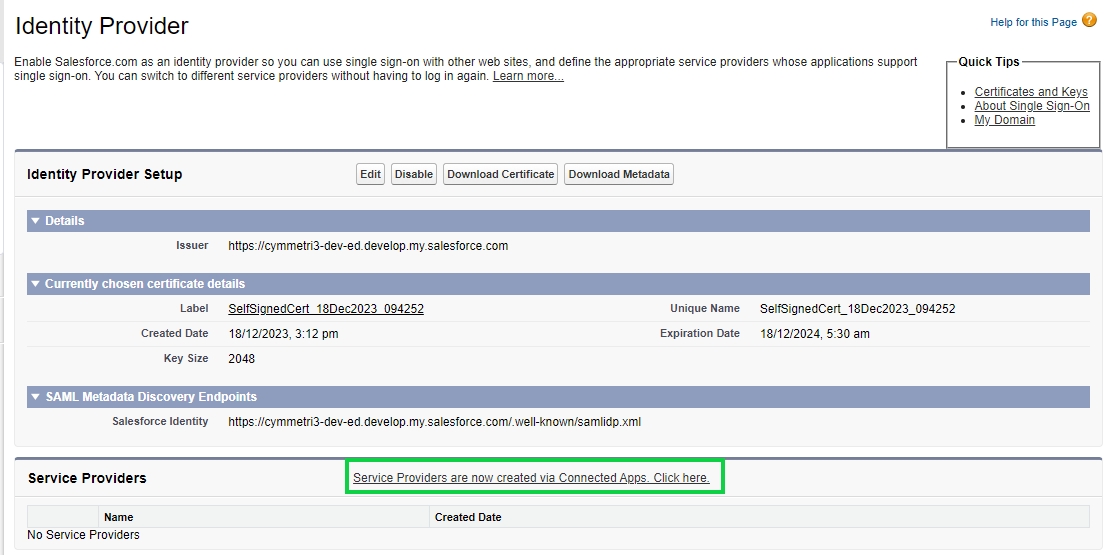The height and width of the screenshot is (555, 1109).
Task: Click the Salesforce Identity samlidp.xml URL
Action: 434,422
